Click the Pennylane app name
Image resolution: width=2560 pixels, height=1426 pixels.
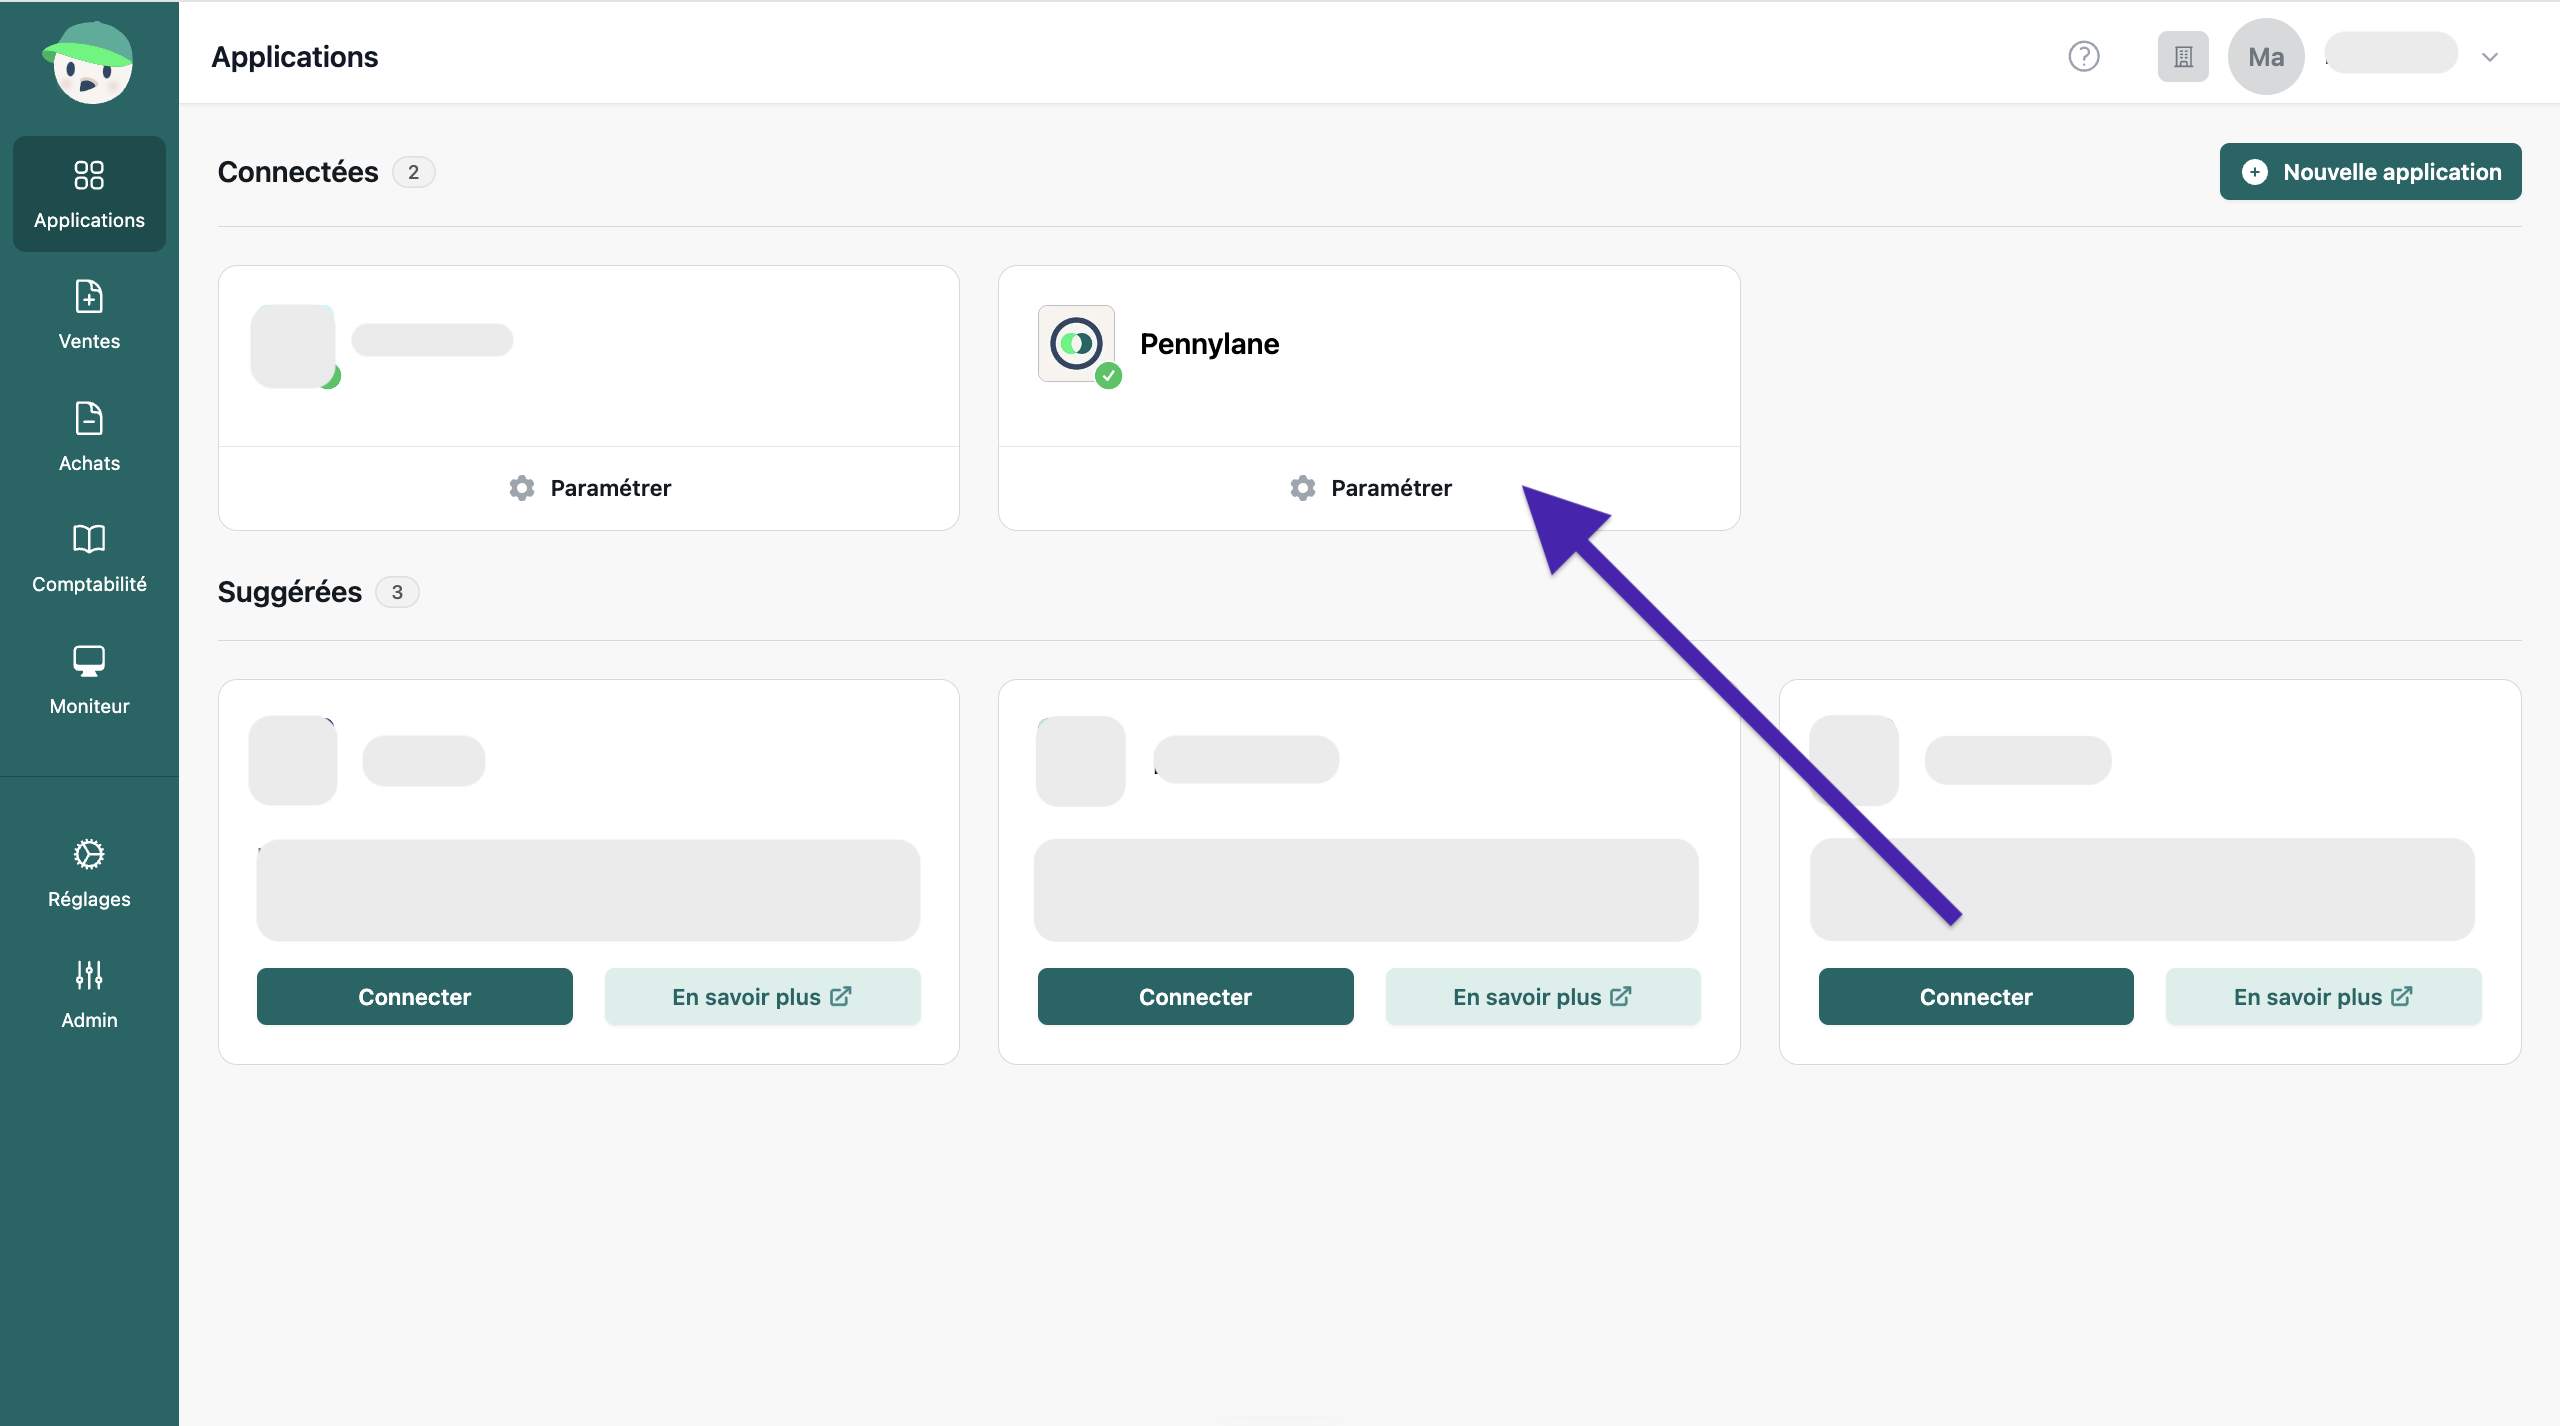click(1209, 343)
